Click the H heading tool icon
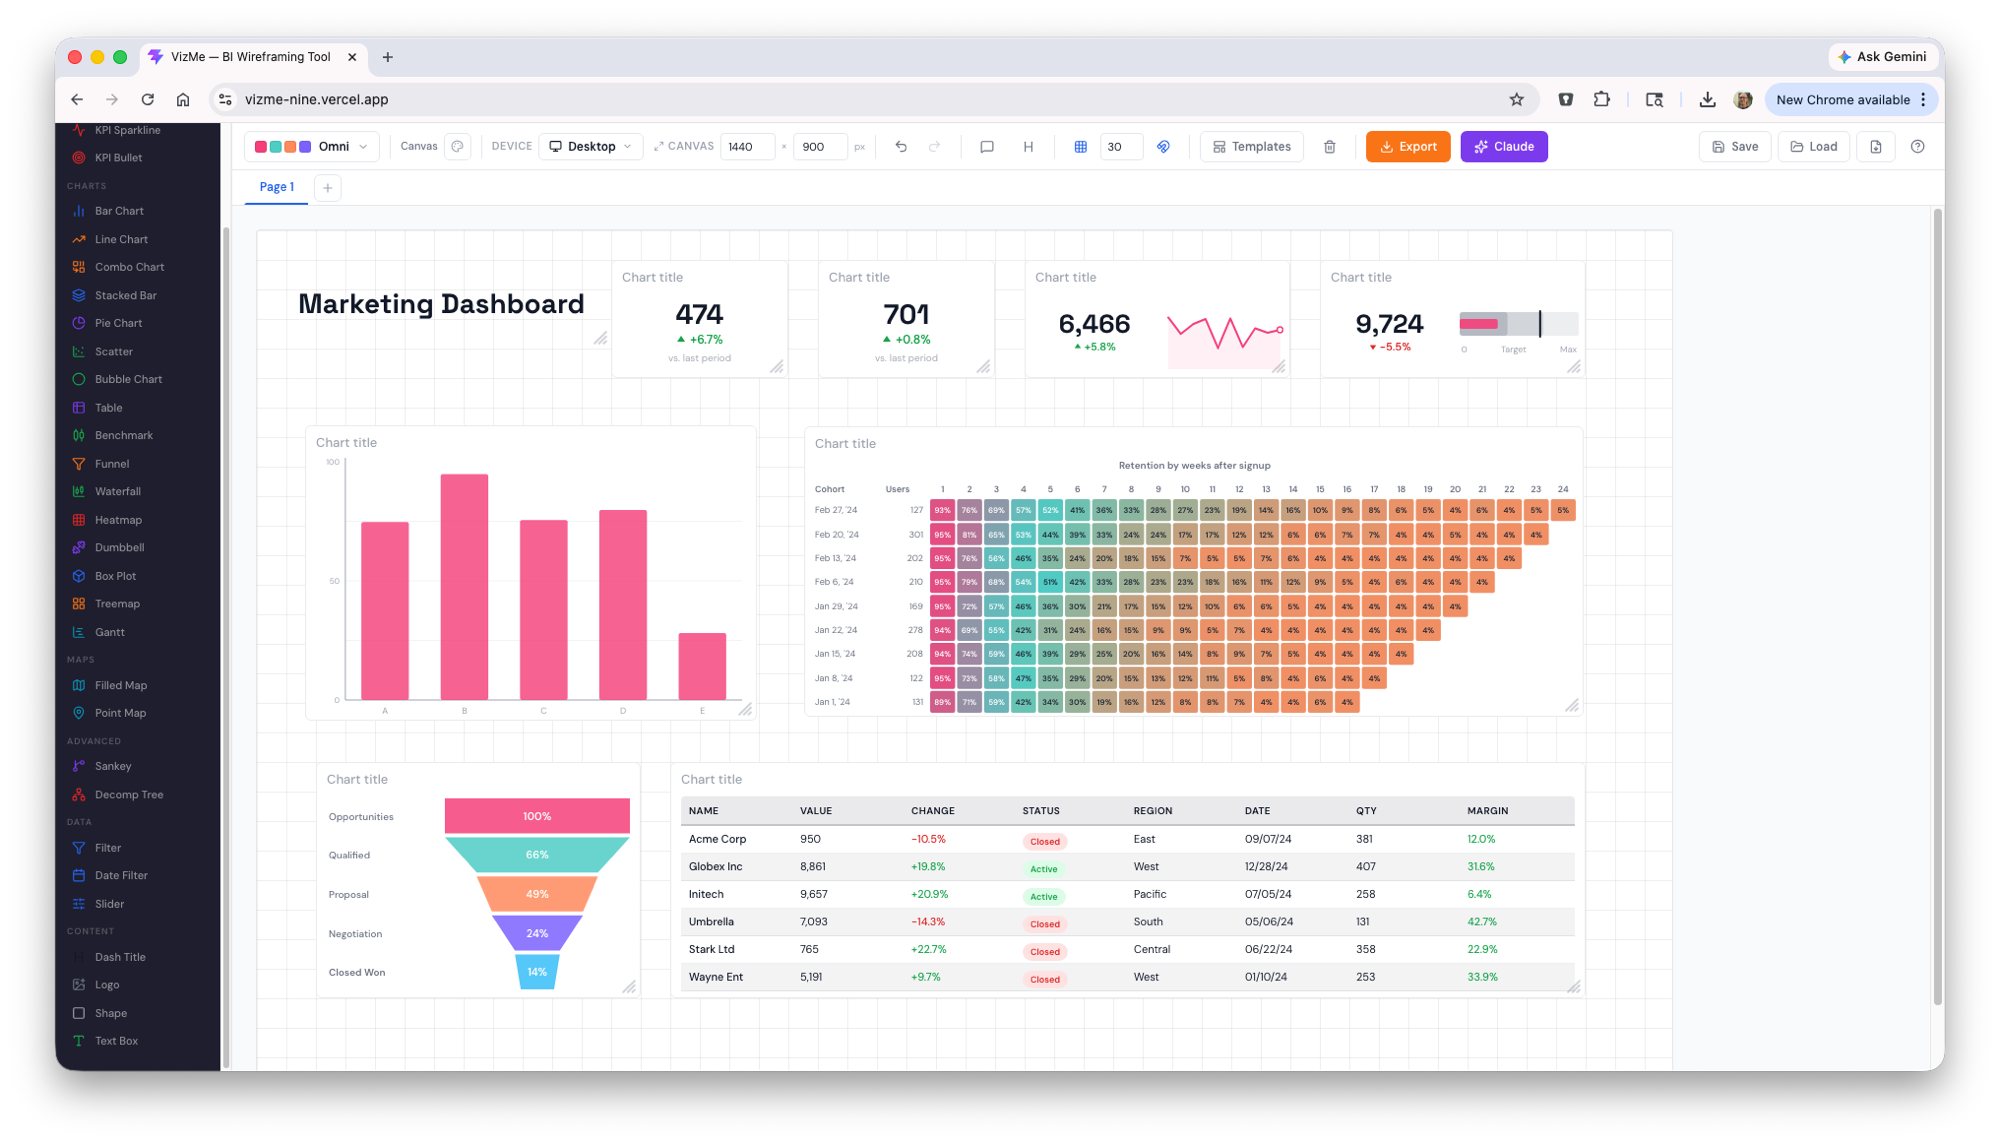Viewport: 2000px width, 1144px height. (1028, 147)
